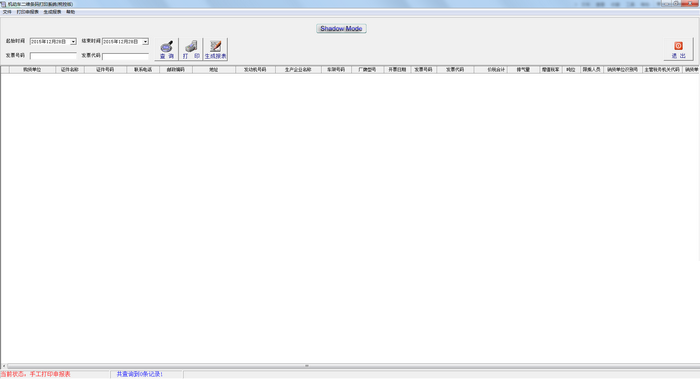Viewport: 700px width, 379px height.
Task: Click the 车架号码 column header
Action: [336, 70]
